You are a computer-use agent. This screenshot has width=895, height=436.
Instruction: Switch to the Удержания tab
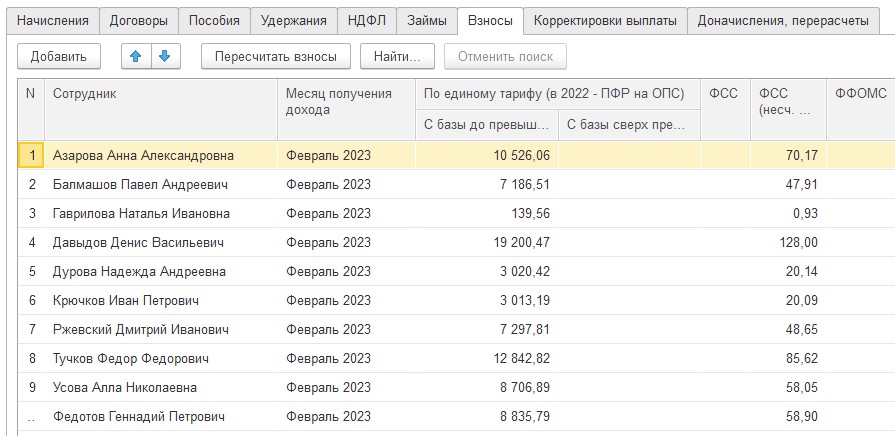[293, 20]
